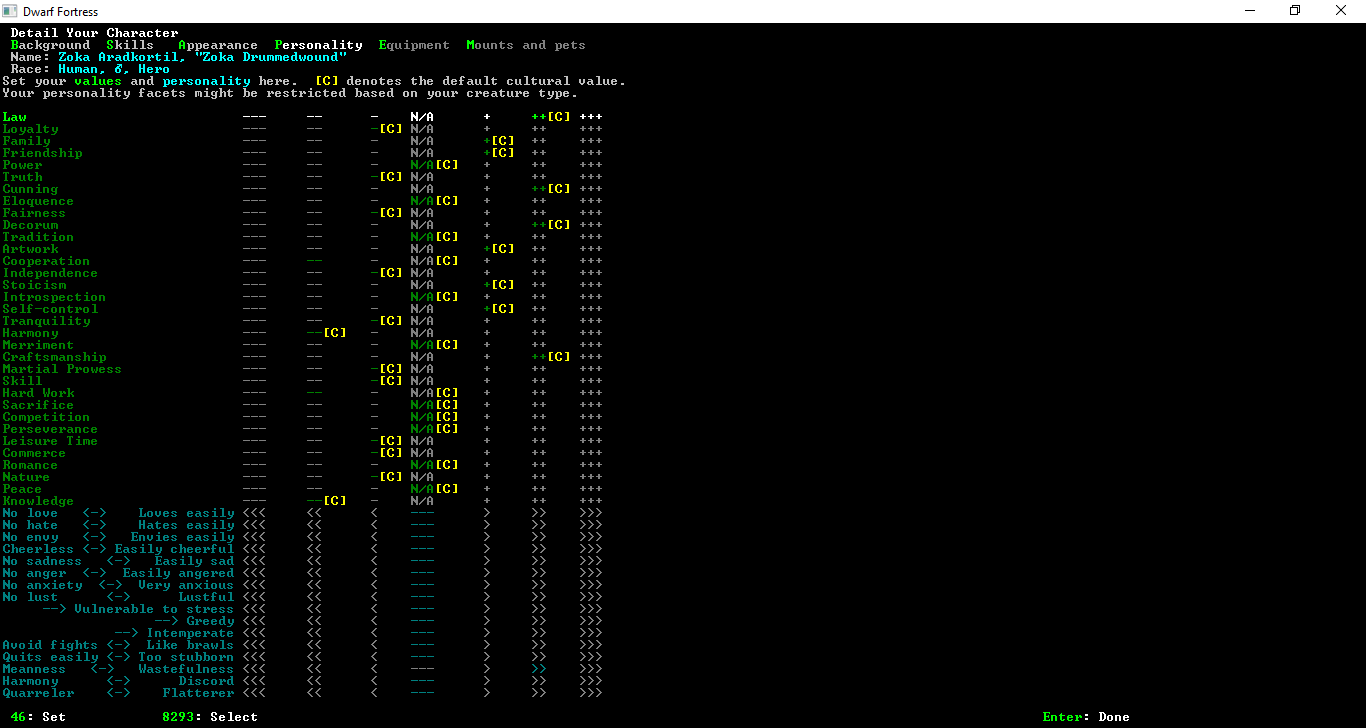Set No anger/Easily angered to <

point(374,573)
